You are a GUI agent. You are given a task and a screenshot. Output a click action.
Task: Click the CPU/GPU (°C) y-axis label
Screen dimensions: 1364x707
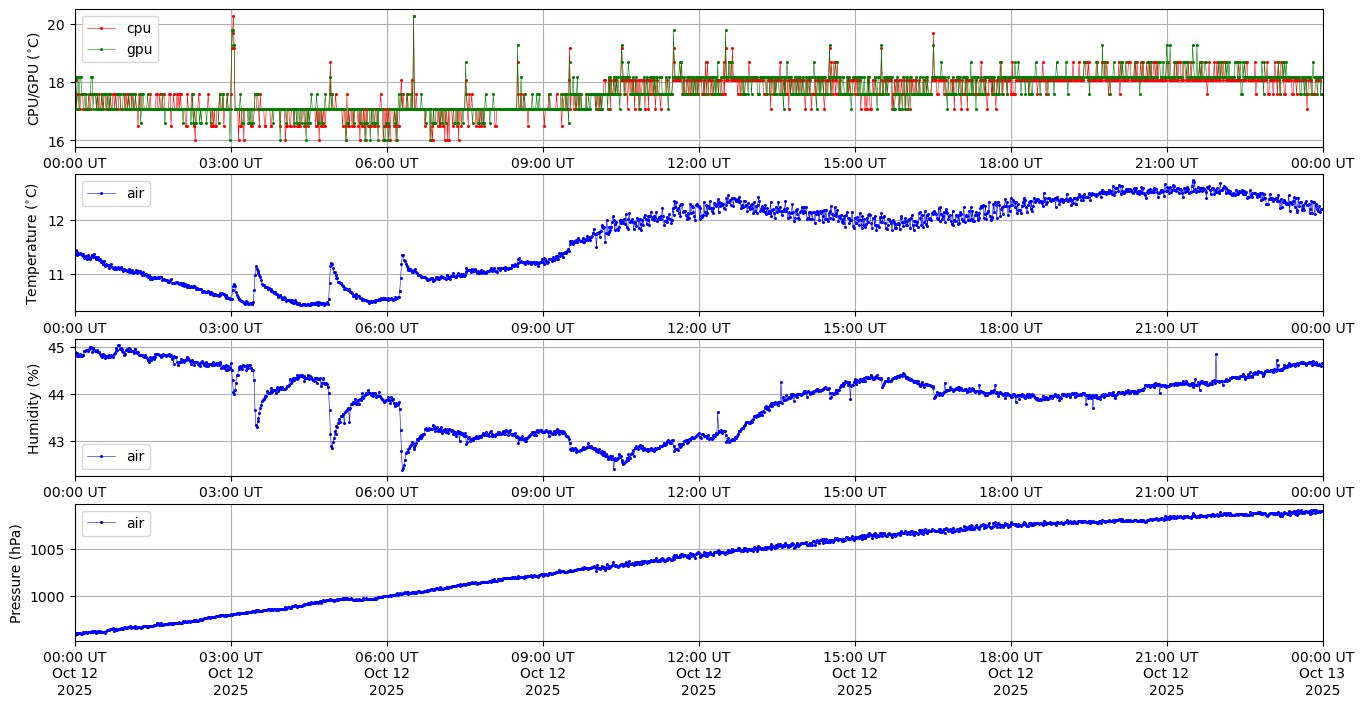click(33, 79)
